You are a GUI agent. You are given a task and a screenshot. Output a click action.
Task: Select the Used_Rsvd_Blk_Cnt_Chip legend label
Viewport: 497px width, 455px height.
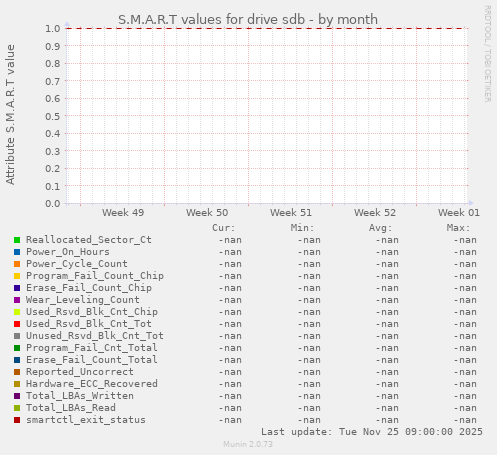point(92,312)
